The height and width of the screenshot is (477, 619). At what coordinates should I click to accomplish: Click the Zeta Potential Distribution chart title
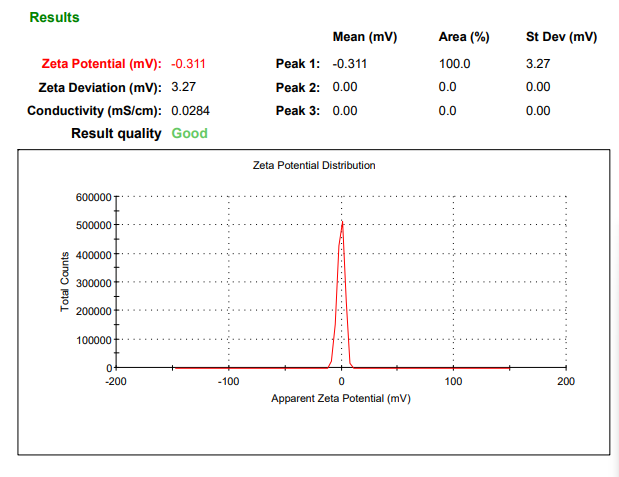click(x=314, y=165)
